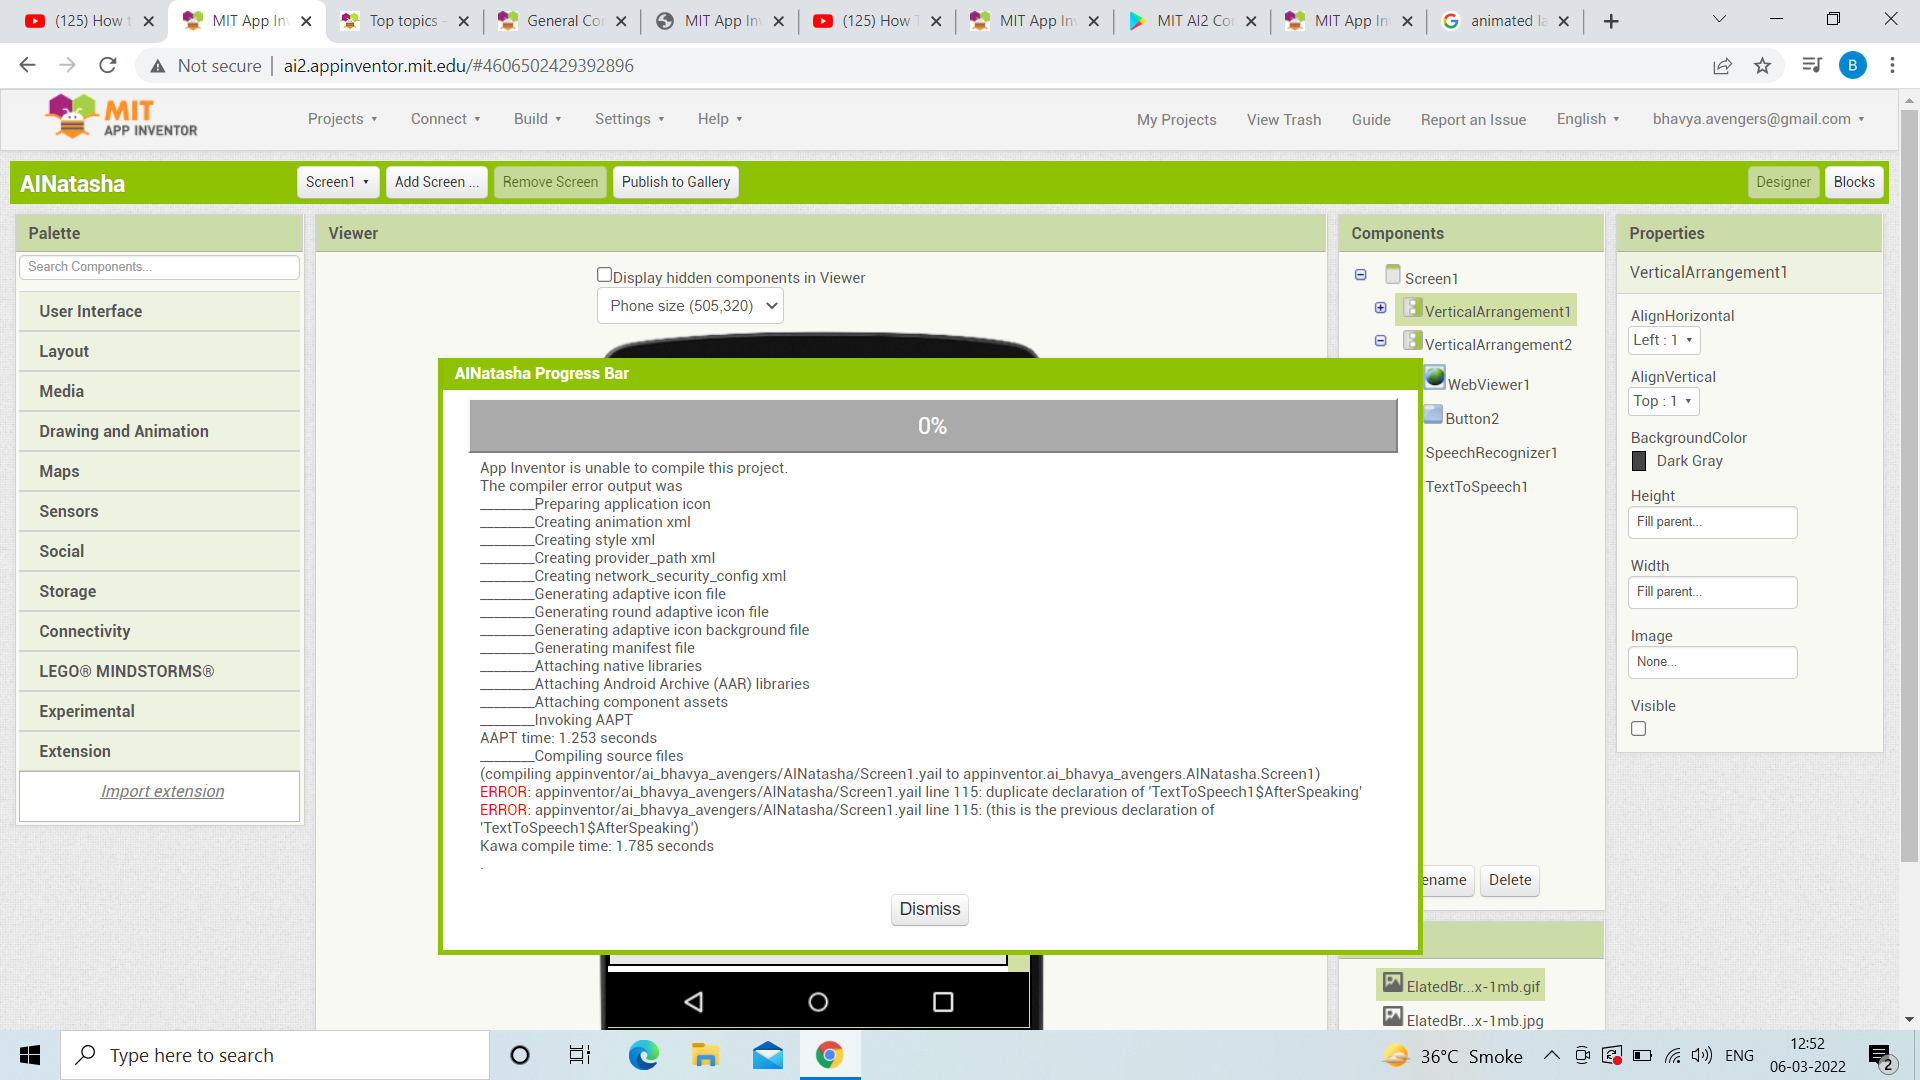1920x1080 pixels.
Task: Click the Add Screen button
Action: 436,182
